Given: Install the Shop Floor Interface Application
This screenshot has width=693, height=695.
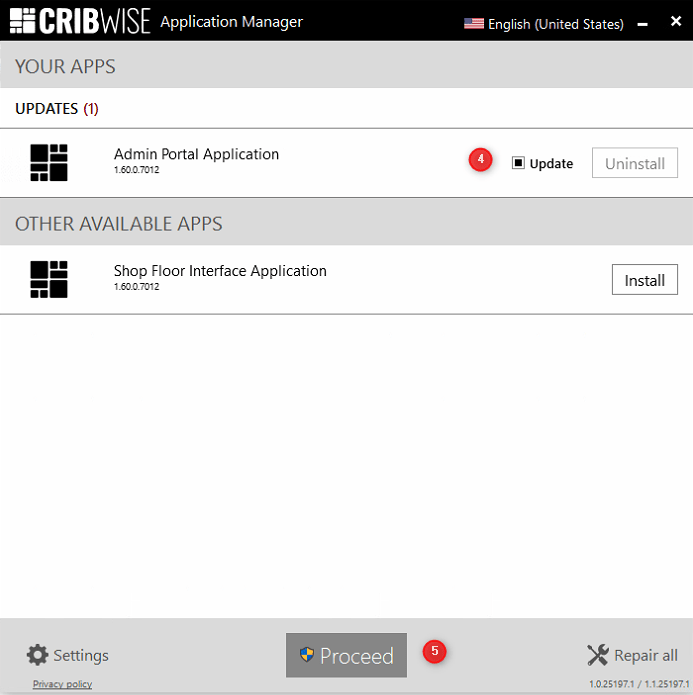Looking at the screenshot, I should point(644,280).
